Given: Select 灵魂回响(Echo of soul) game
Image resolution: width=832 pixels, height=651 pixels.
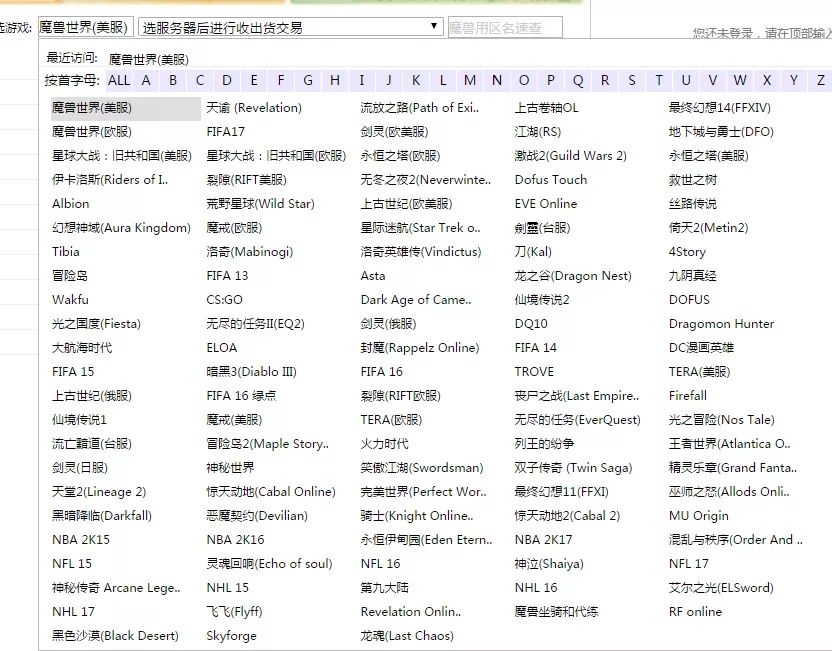Looking at the screenshot, I should [x=269, y=563].
